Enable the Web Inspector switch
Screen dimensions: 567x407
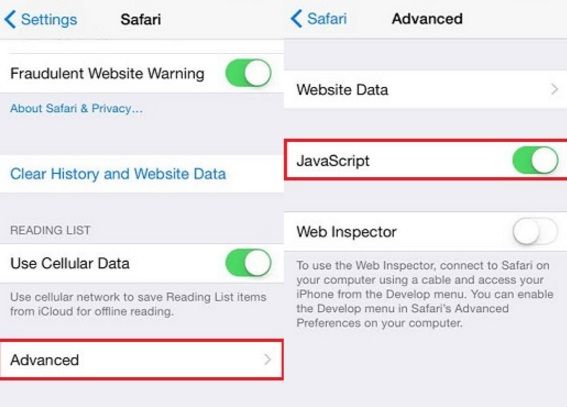536,231
